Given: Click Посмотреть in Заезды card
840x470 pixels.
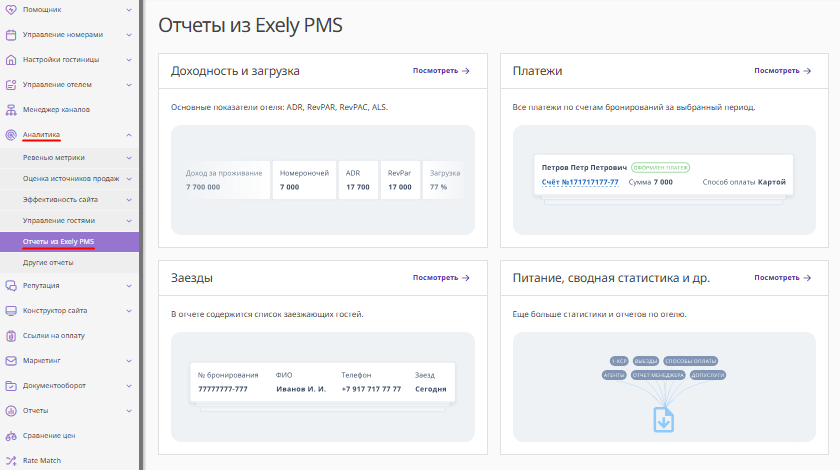Looking at the screenshot, I should 441,278.
